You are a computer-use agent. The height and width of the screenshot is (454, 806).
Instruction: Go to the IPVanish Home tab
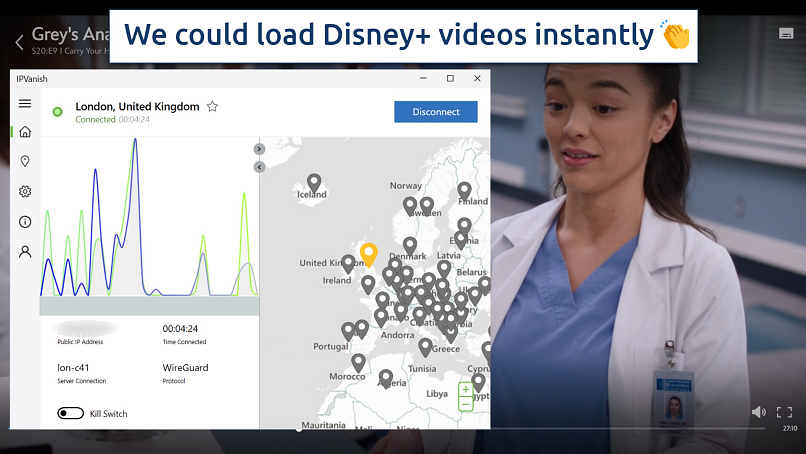point(25,132)
